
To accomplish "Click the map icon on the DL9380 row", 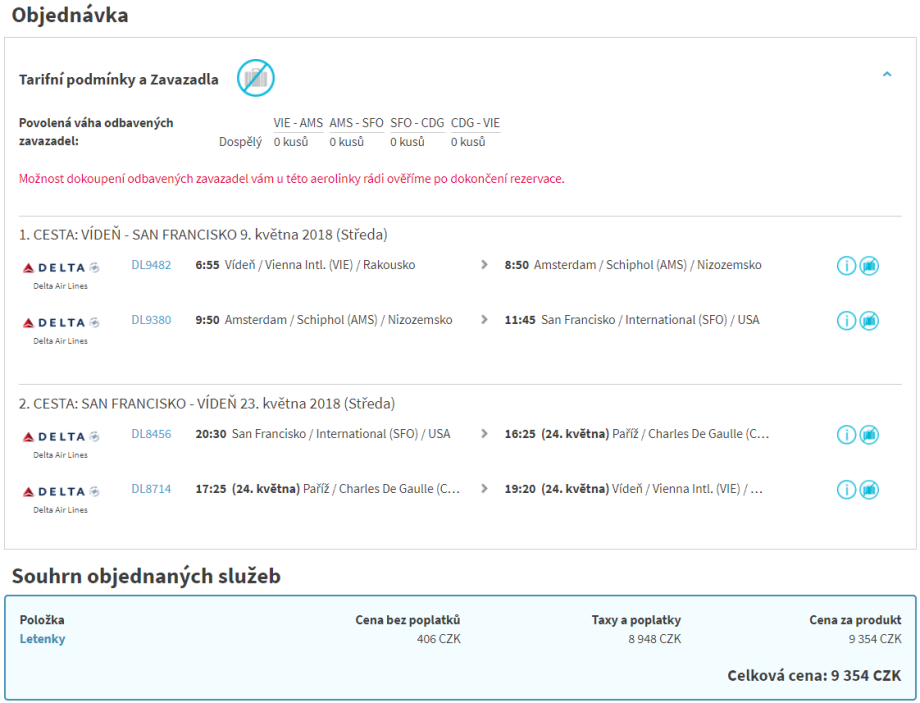I will tap(869, 321).
